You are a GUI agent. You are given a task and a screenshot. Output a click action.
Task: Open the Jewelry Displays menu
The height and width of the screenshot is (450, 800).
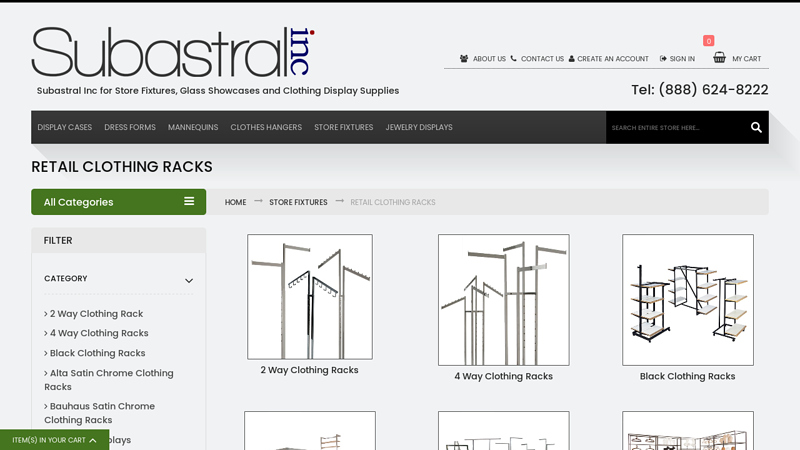pos(419,127)
